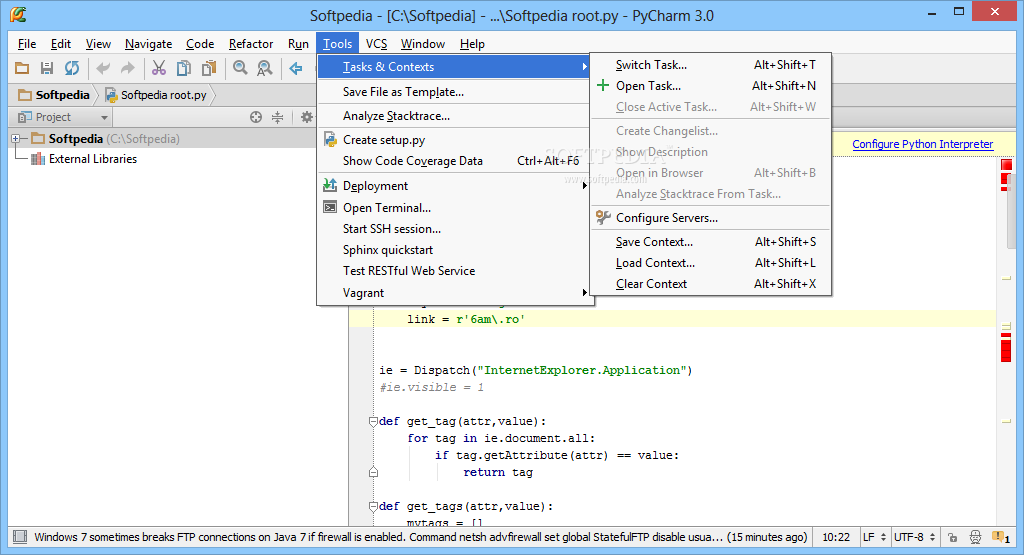Select Show Code Coverage Data item
1024x555 pixels.
455,161
